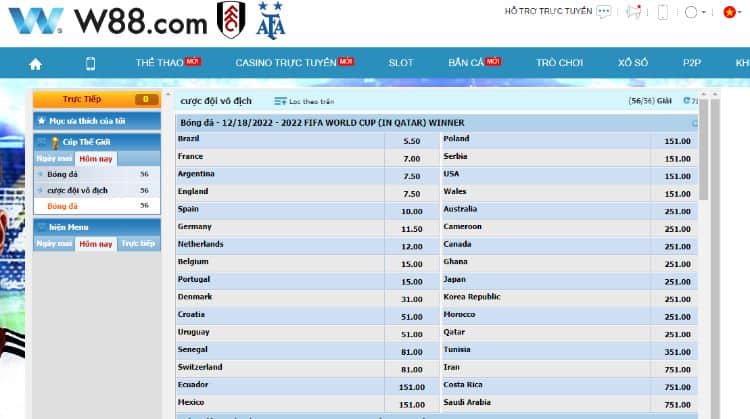The height and width of the screenshot is (419, 750).
Task: Pick Germany odds 11.50
Action: tap(411, 229)
